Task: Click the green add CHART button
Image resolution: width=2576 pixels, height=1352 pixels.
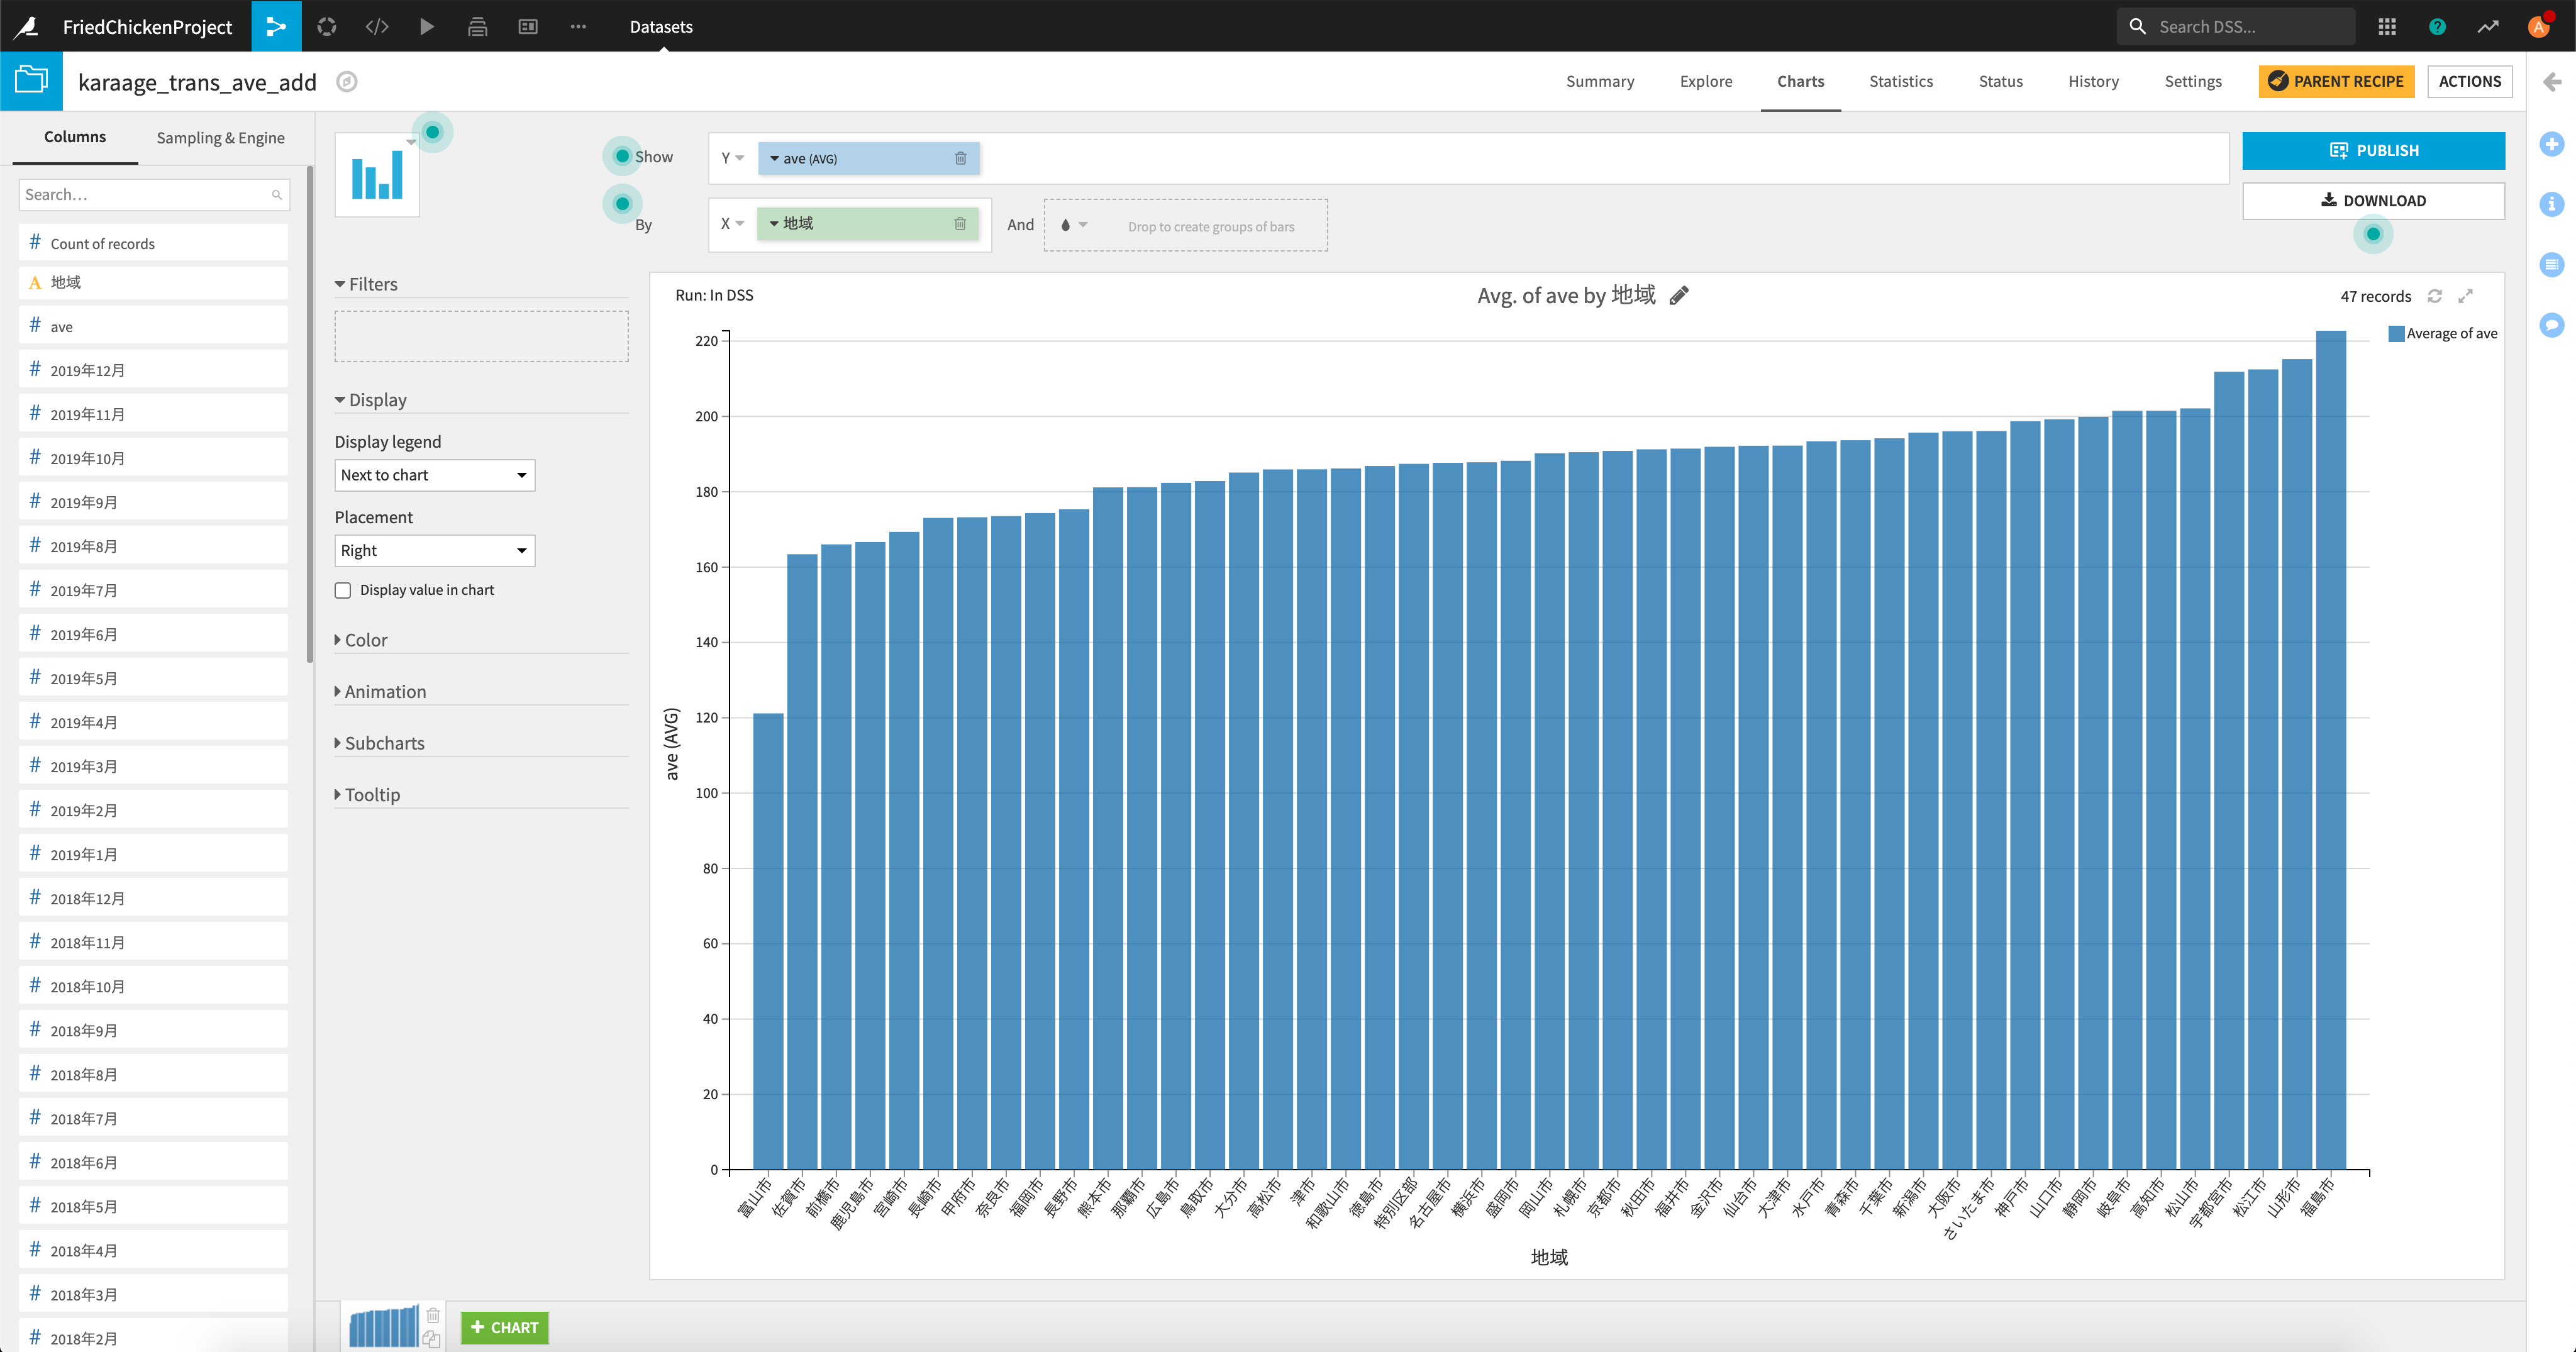Action: tap(504, 1327)
